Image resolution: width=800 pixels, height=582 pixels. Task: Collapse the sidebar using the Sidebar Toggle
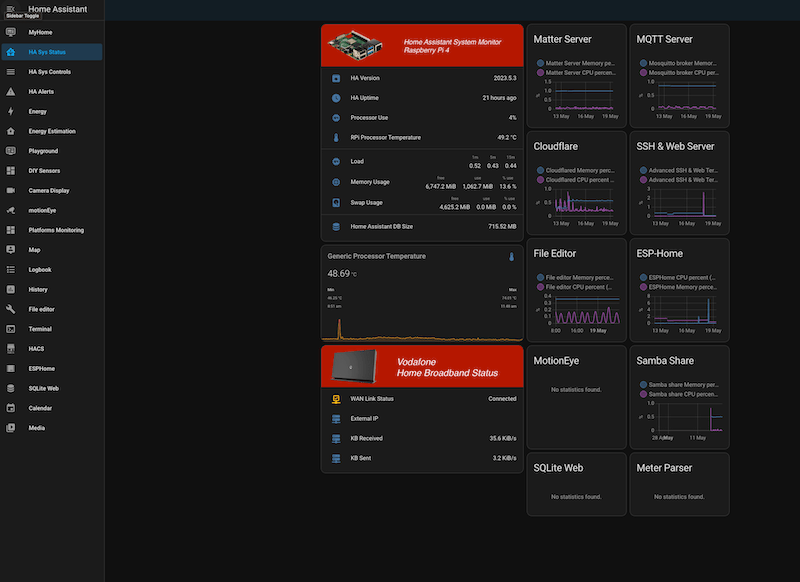coord(10,9)
